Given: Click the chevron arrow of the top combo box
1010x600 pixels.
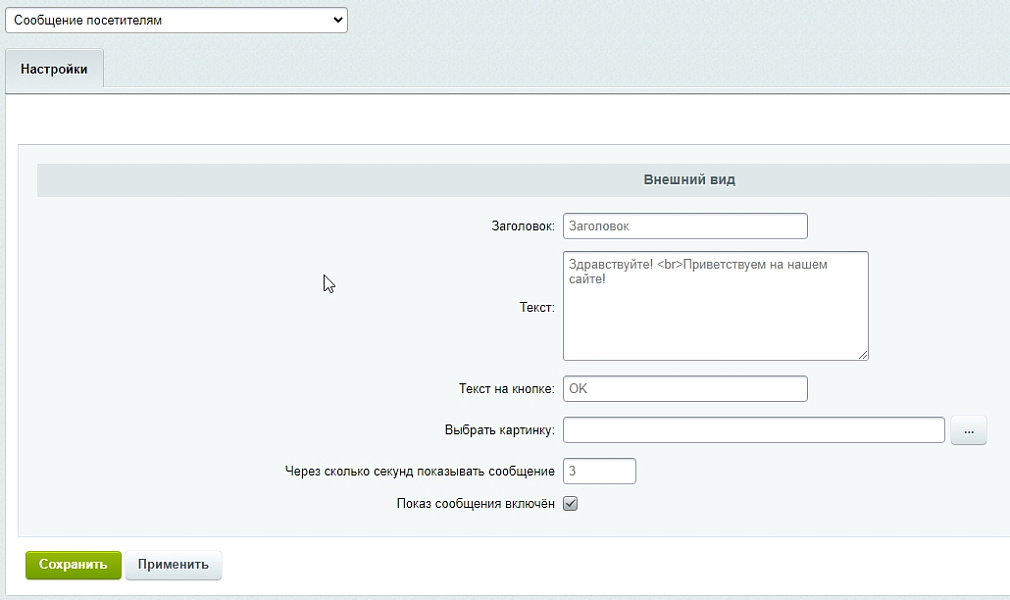Looking at the screenshot, I should tap(336, 20).
